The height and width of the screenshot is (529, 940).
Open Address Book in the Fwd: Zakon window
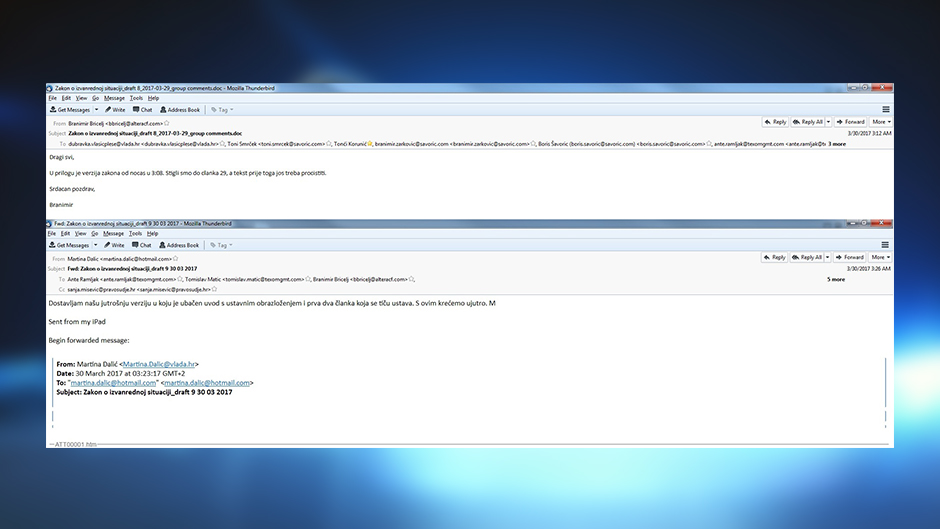[x=180, y=245]
